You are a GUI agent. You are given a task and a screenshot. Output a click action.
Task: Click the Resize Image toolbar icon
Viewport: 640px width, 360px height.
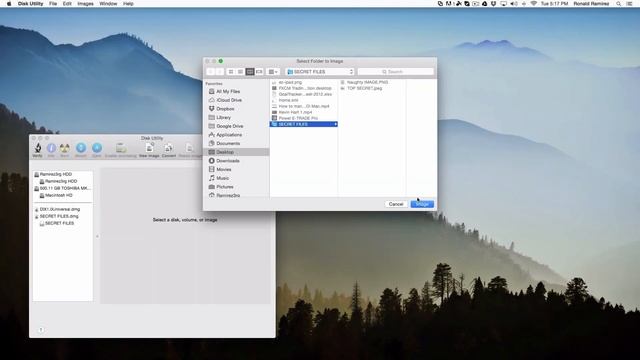(x=190, y=149)
